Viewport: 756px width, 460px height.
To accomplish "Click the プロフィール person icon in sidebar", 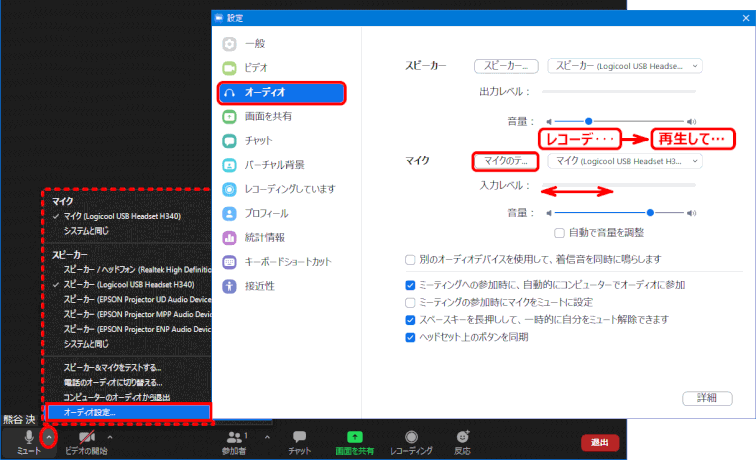I will [230, 213].
